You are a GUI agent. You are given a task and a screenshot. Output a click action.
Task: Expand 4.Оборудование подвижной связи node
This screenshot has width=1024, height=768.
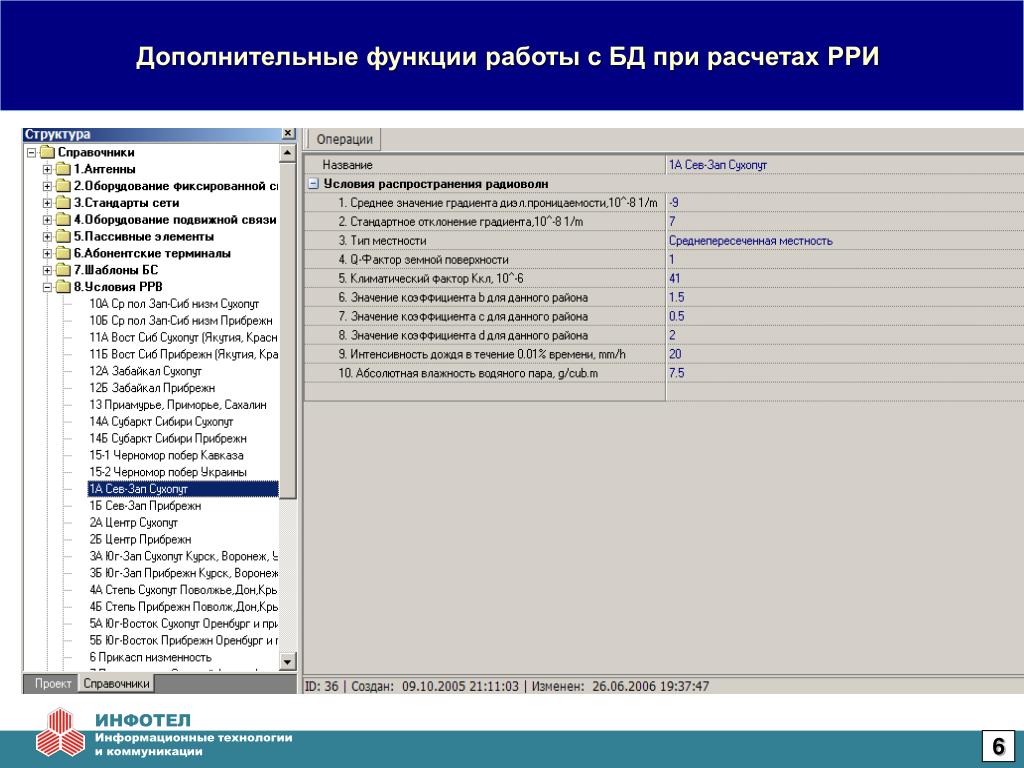[47, 220]
